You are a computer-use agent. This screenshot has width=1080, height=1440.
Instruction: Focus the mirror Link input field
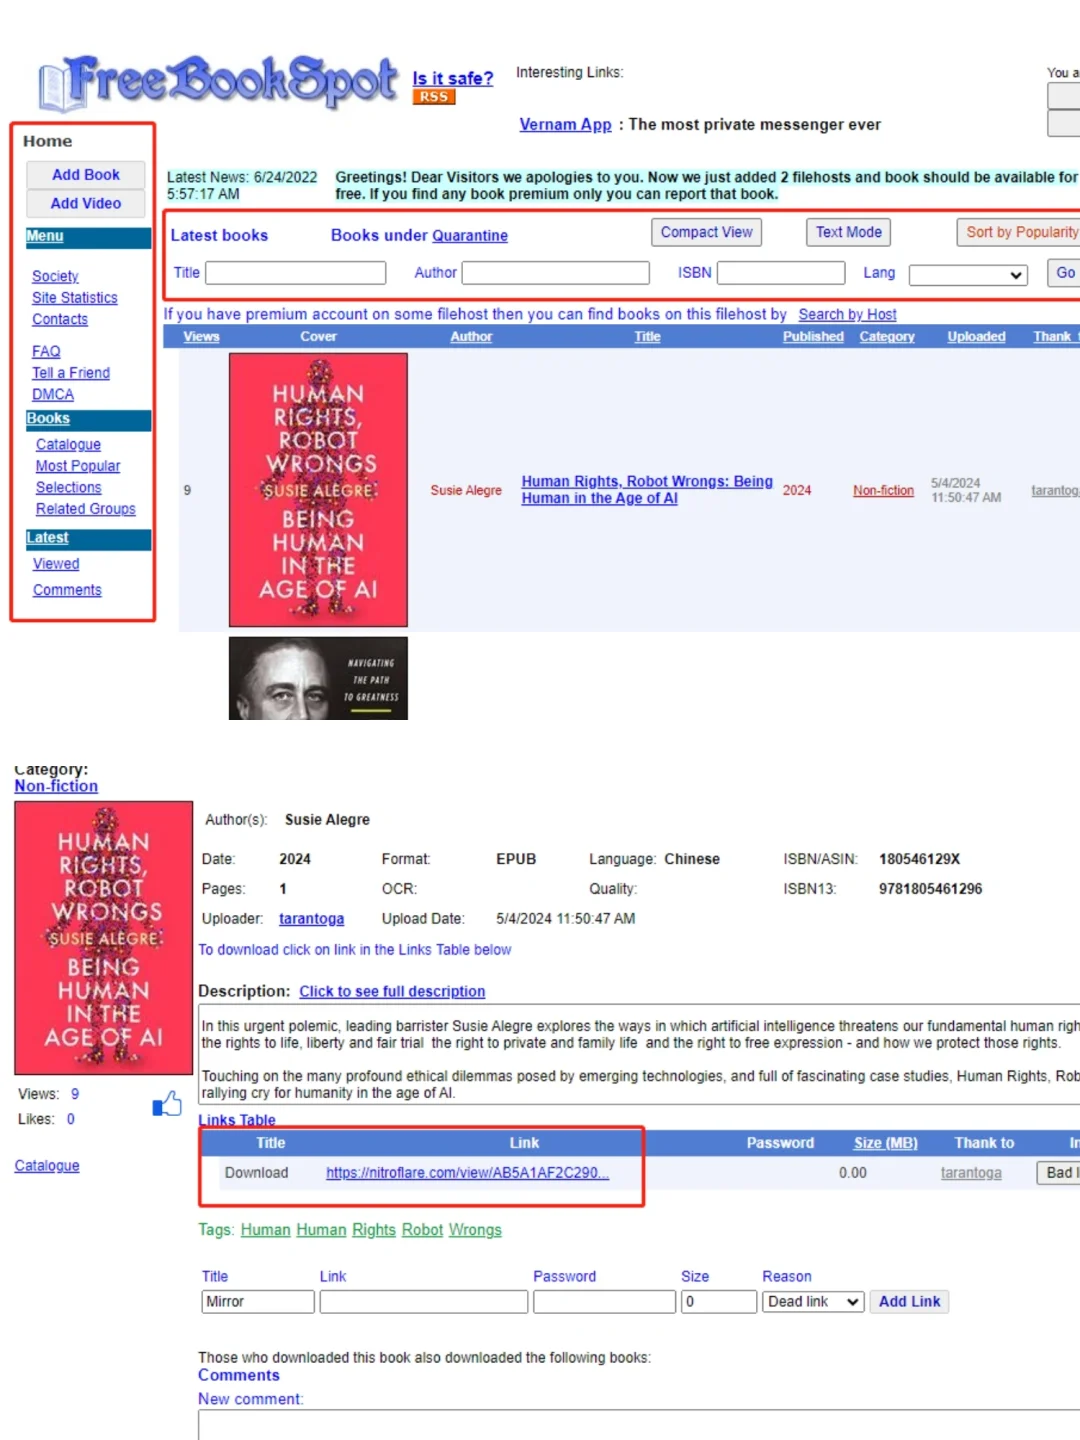[424, 1302]
